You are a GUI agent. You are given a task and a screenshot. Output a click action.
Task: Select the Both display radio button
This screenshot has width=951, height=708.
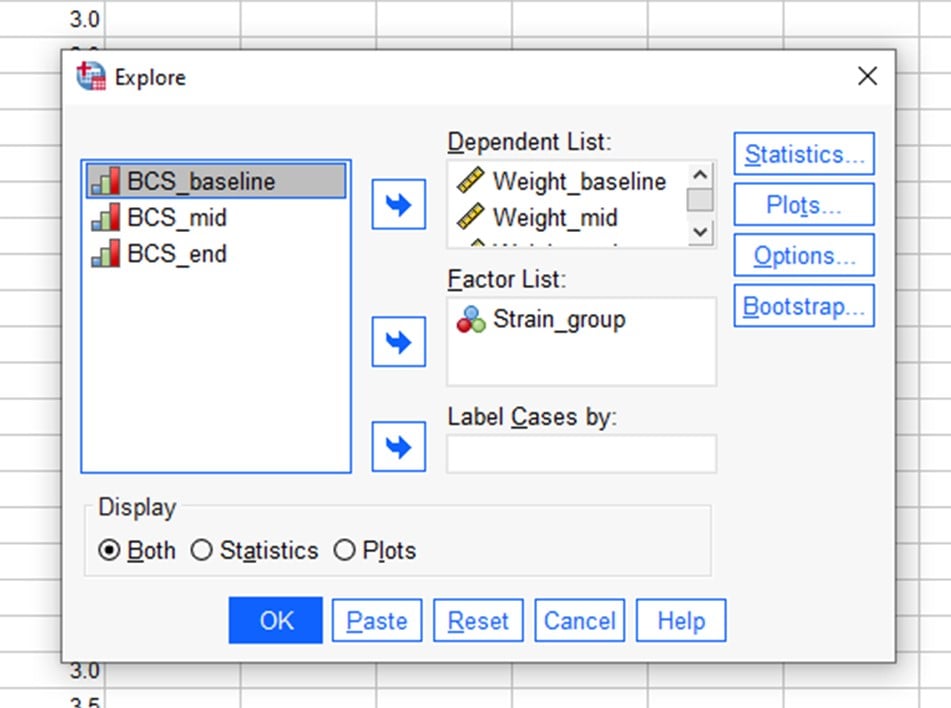(110, 551)
